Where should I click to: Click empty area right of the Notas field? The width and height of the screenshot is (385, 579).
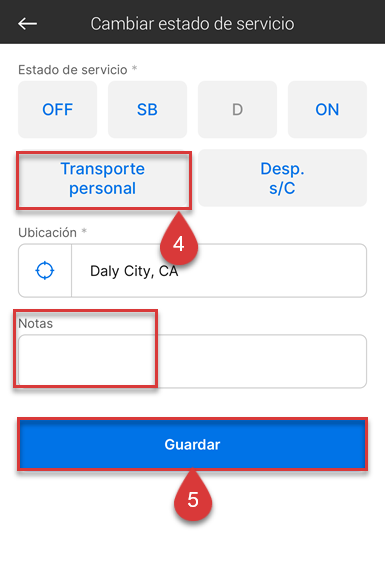click(x=376, y=361)
